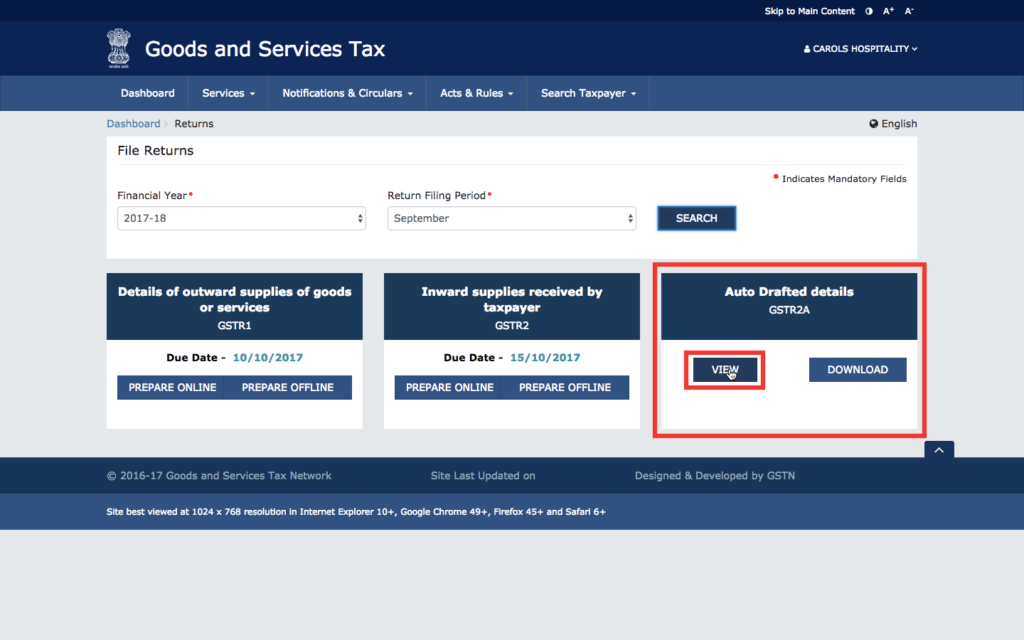Go to Dashboard via the navigation bar
Image resolution: width=1024 pixels, height=640 pixels.
pos(147,92)
